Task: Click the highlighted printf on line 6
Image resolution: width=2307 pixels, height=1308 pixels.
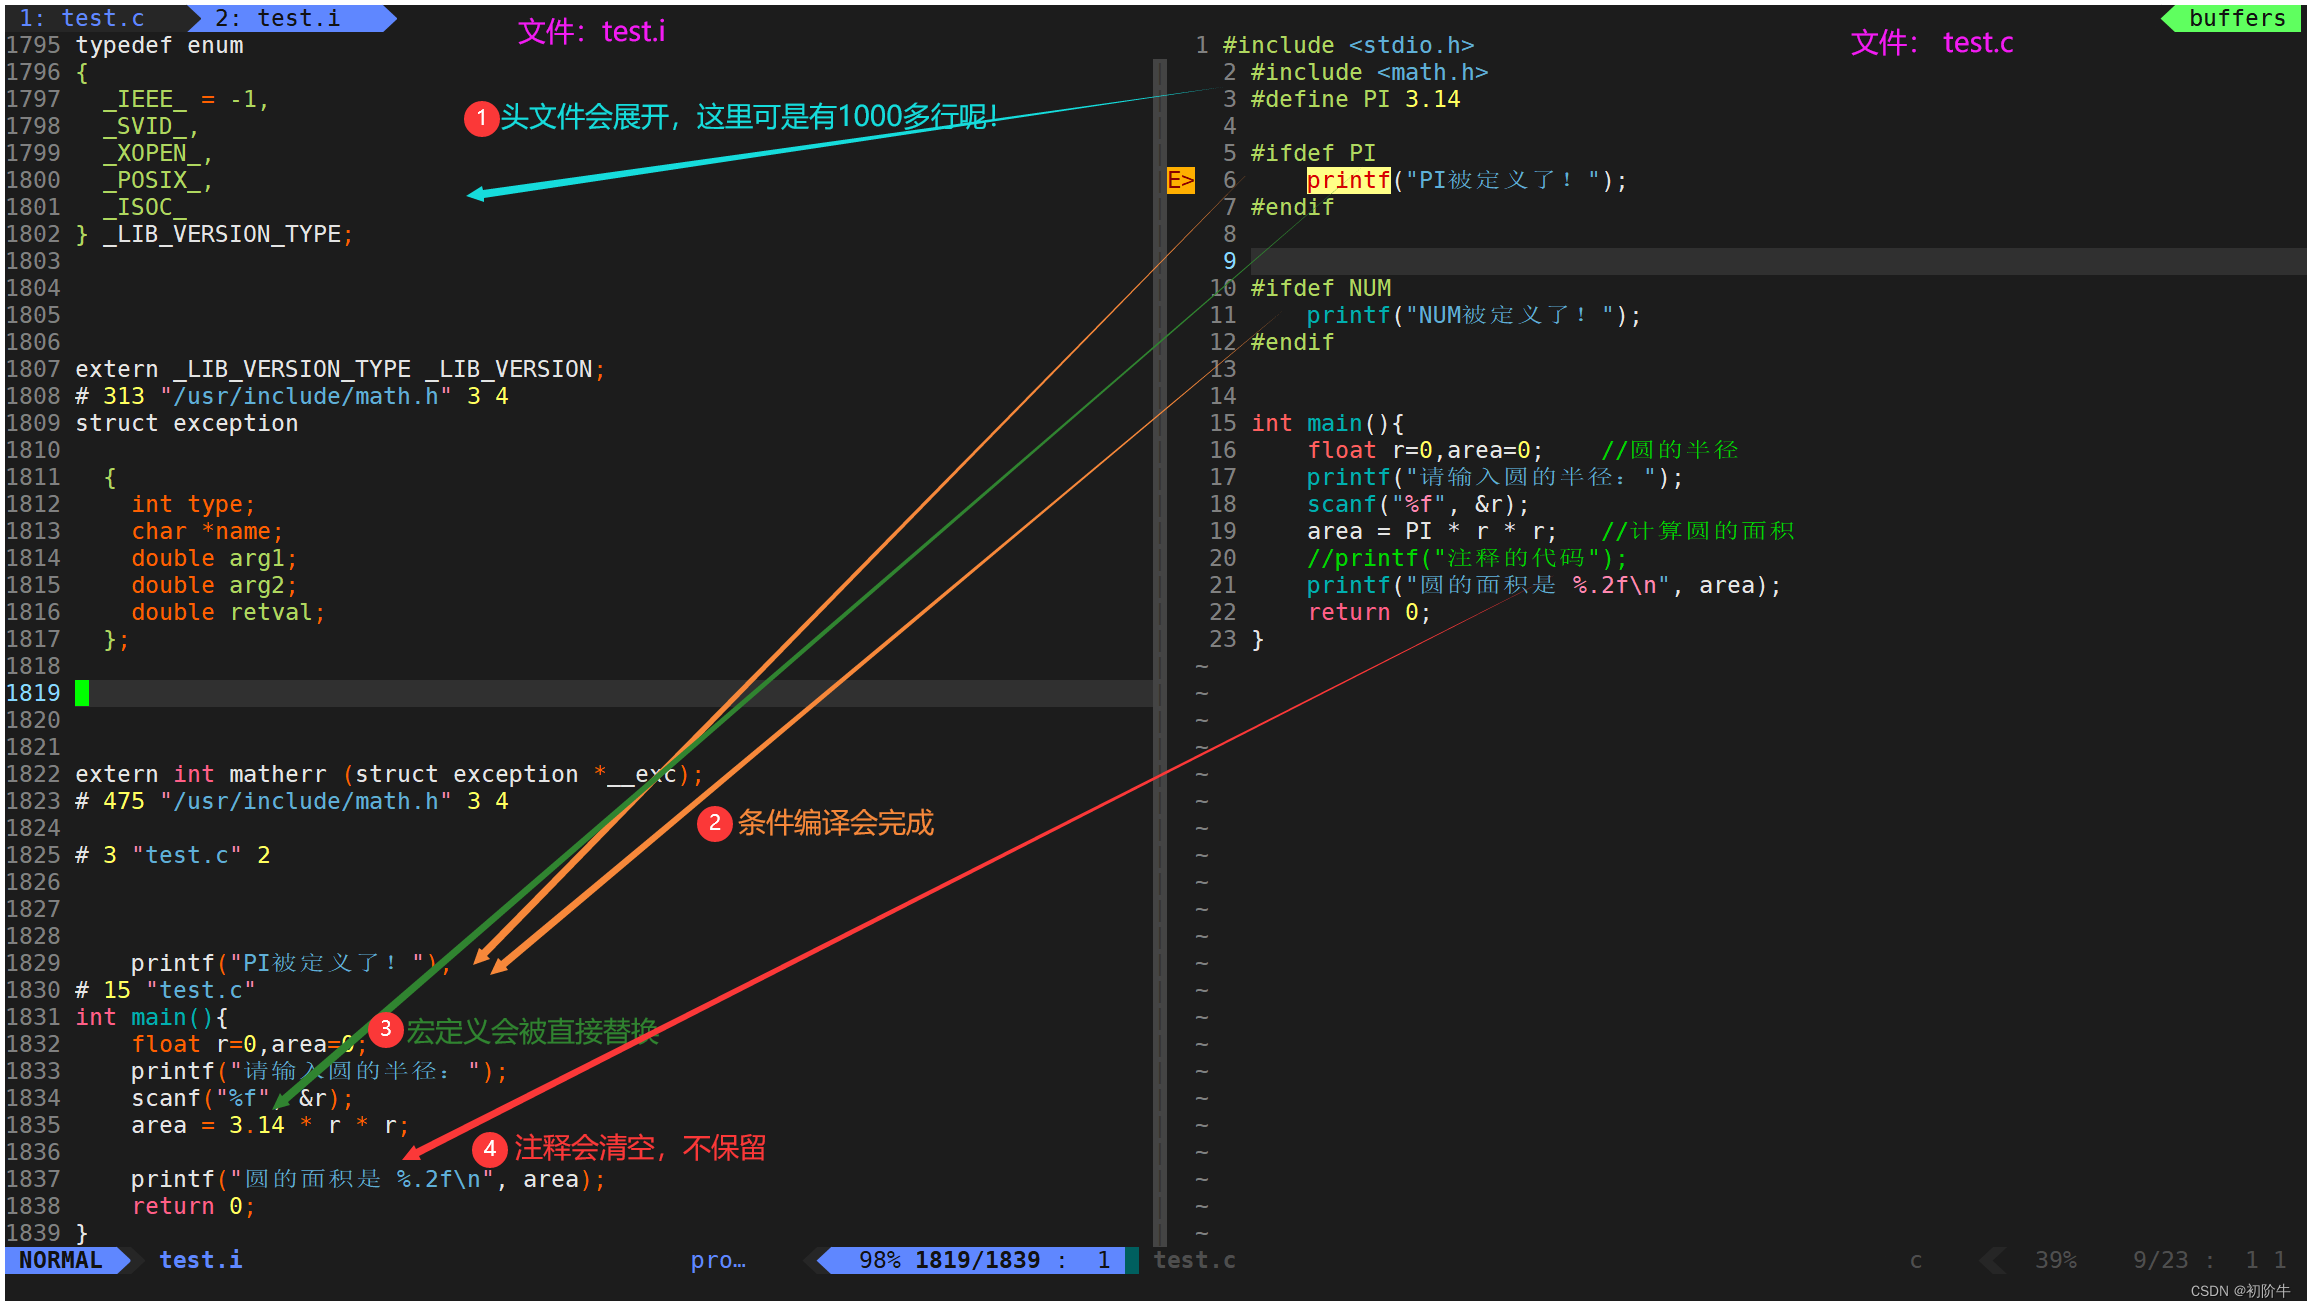Action: 1348,180
